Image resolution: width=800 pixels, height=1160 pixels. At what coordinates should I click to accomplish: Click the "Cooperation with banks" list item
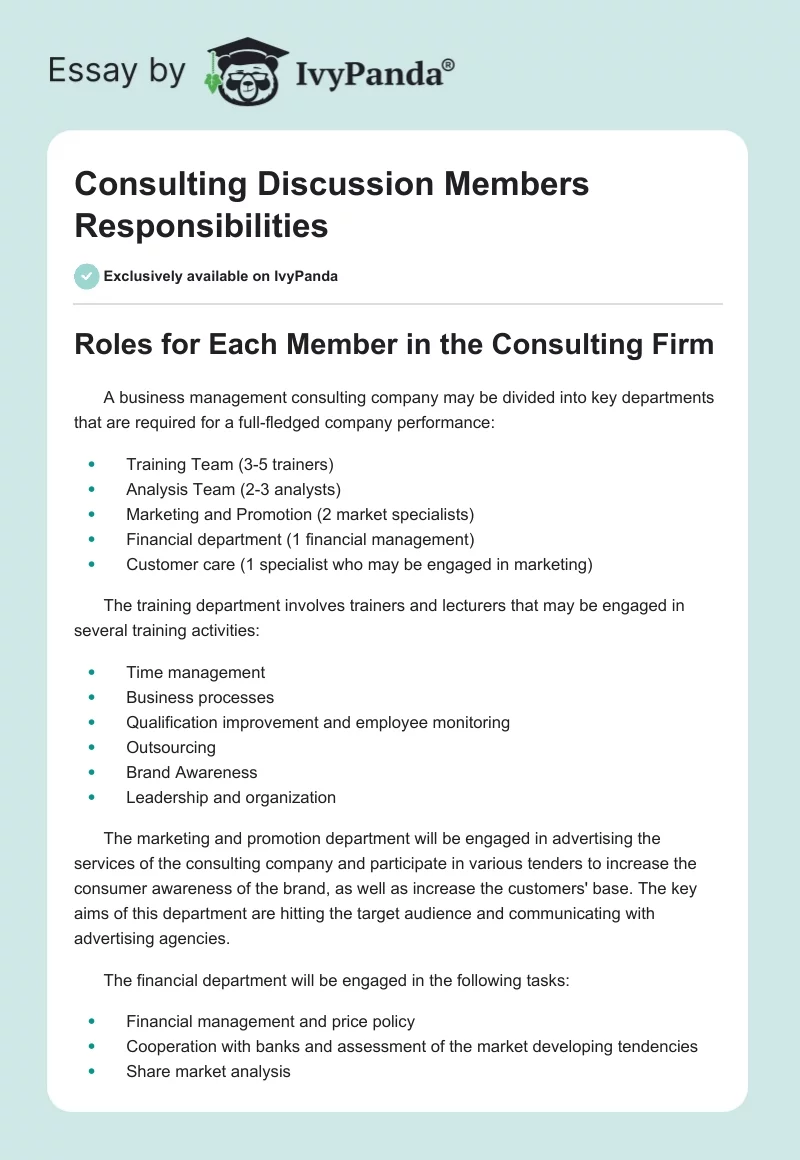pyautogui.click(x=411, y=1046)
